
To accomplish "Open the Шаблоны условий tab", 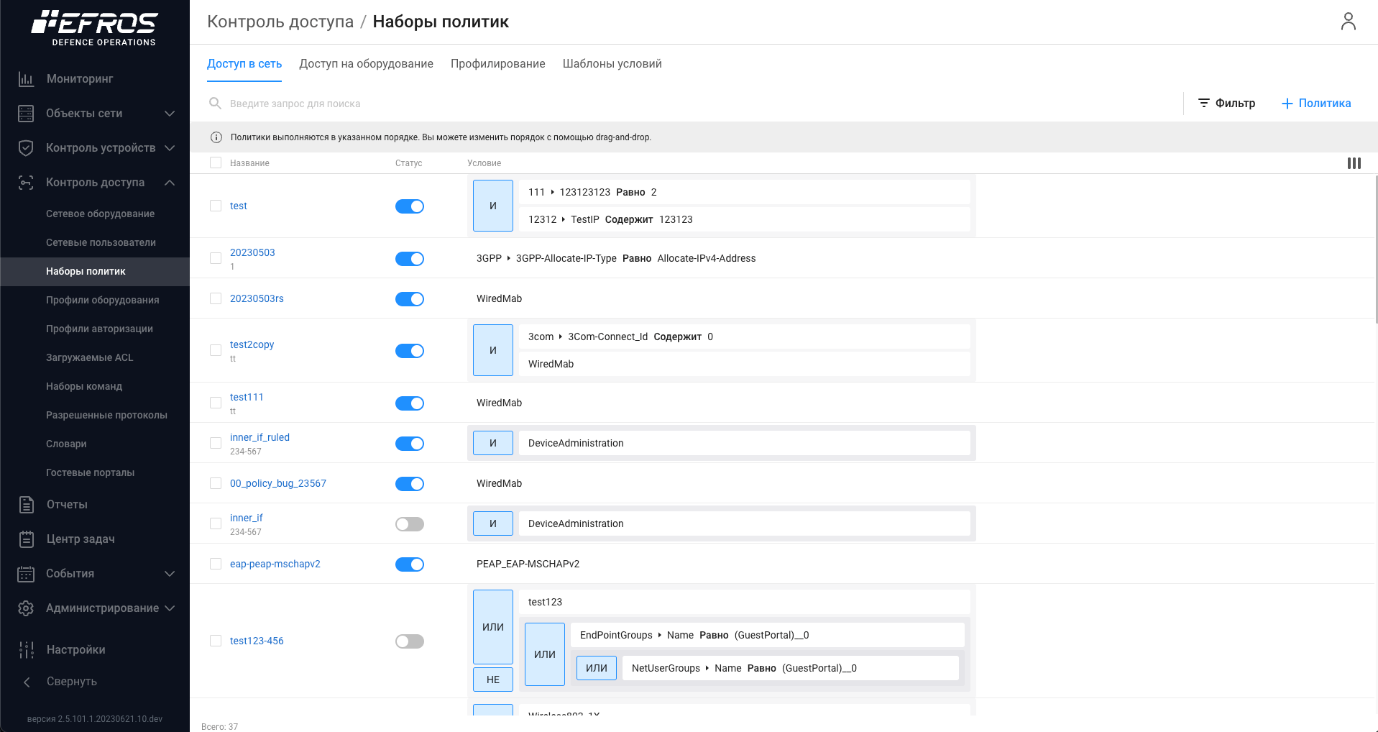I will coord(612,64).
